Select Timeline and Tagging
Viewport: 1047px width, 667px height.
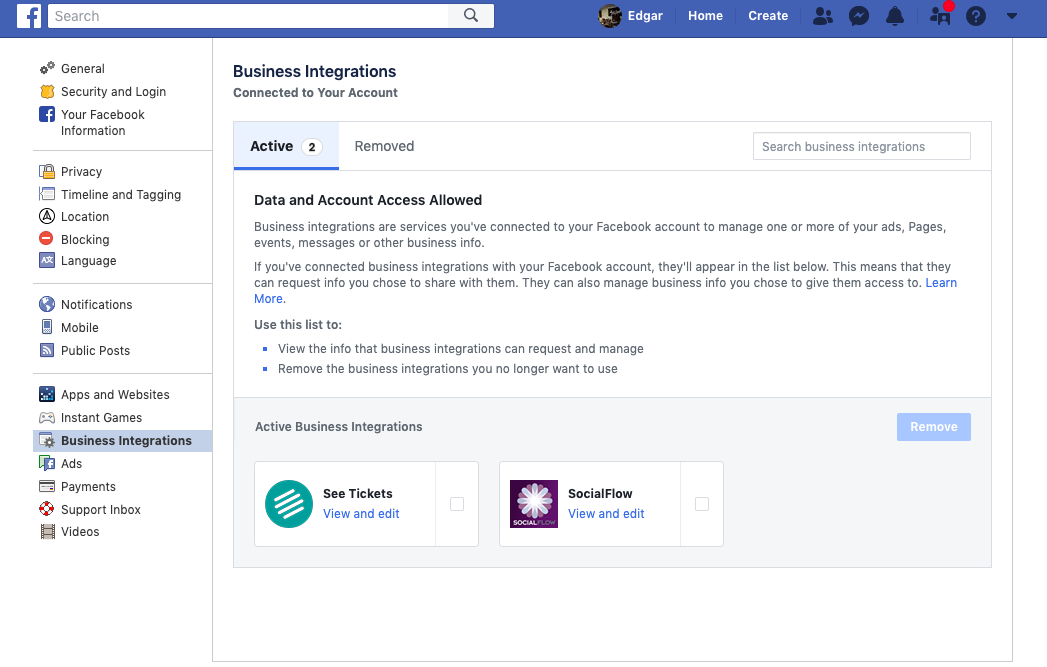point(121,194)
